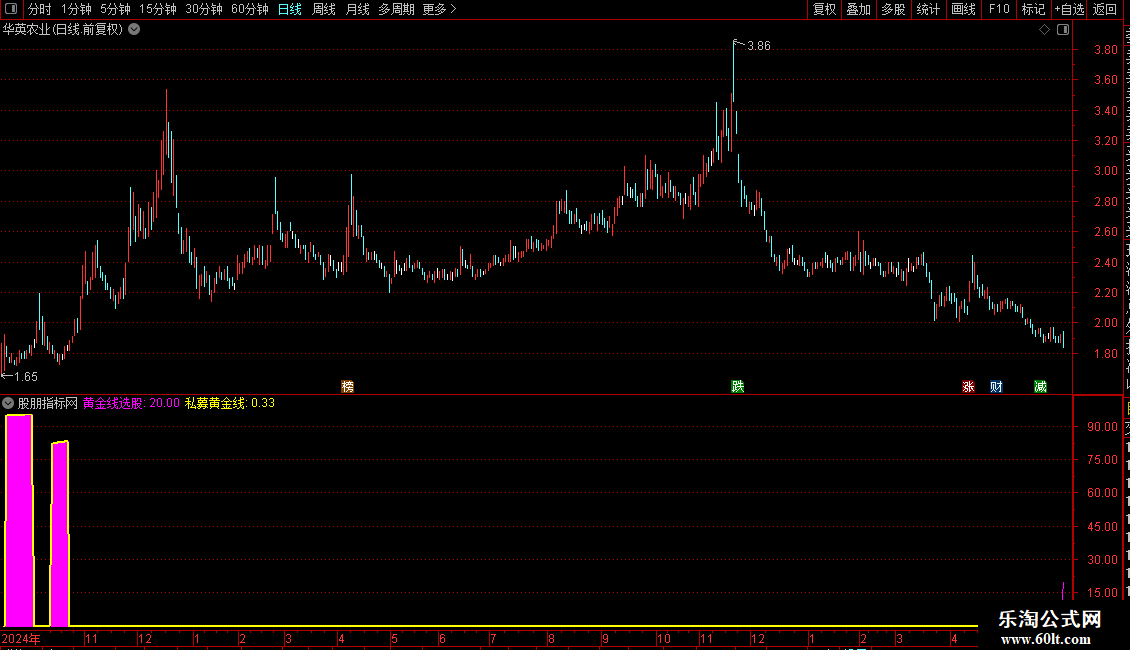Select the 日线 daily chart tab
The width and height of the screenshot is (1130, 650).
[290, 9]
